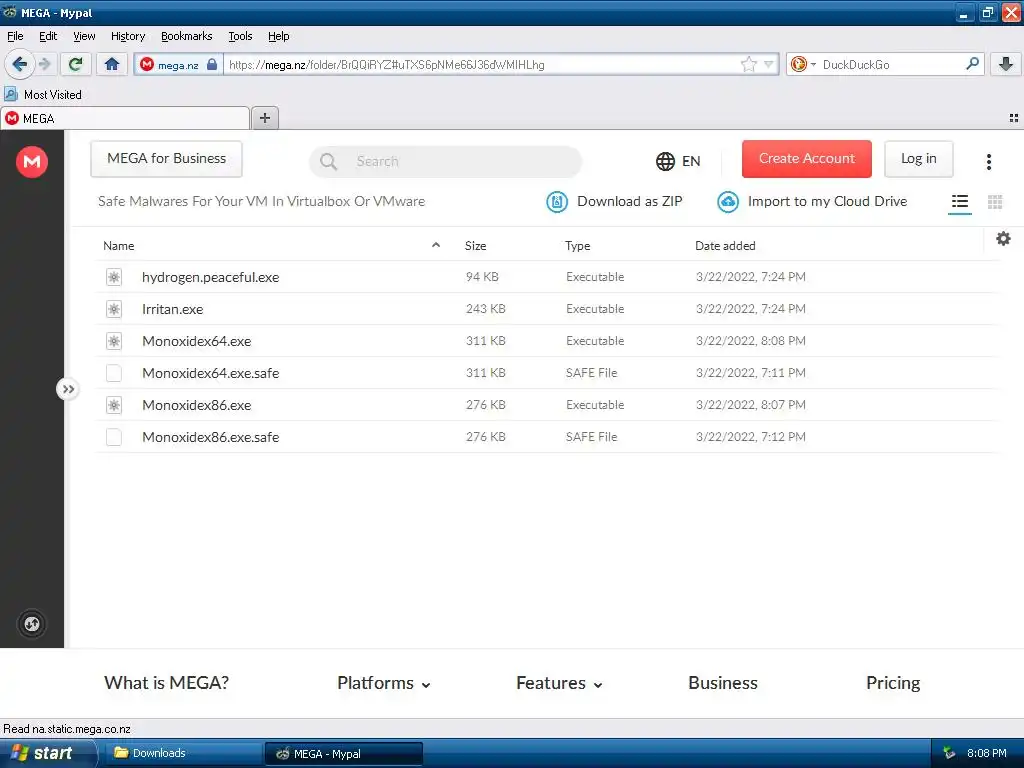The width and height of the screenshot is (1024, 768).
Task: Select the MEGA browser tab
Action: tap(124, 118)
